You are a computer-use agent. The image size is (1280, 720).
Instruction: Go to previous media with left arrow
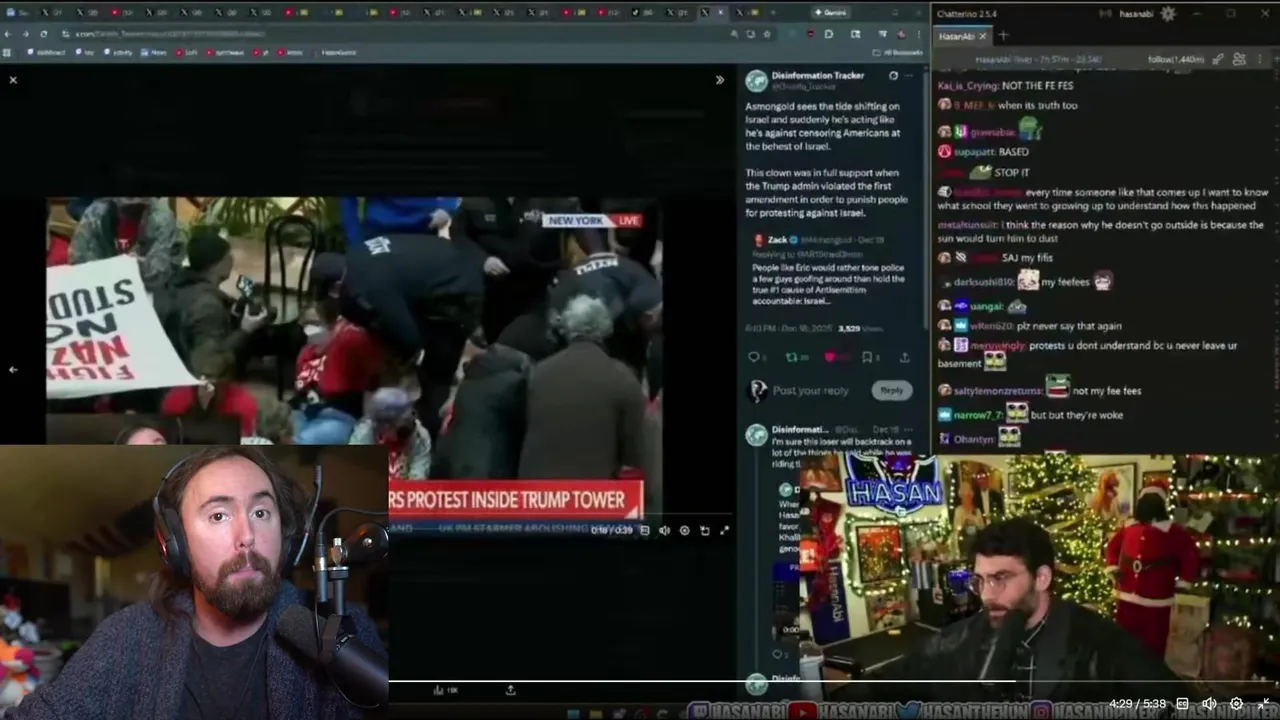coord(13,369)
